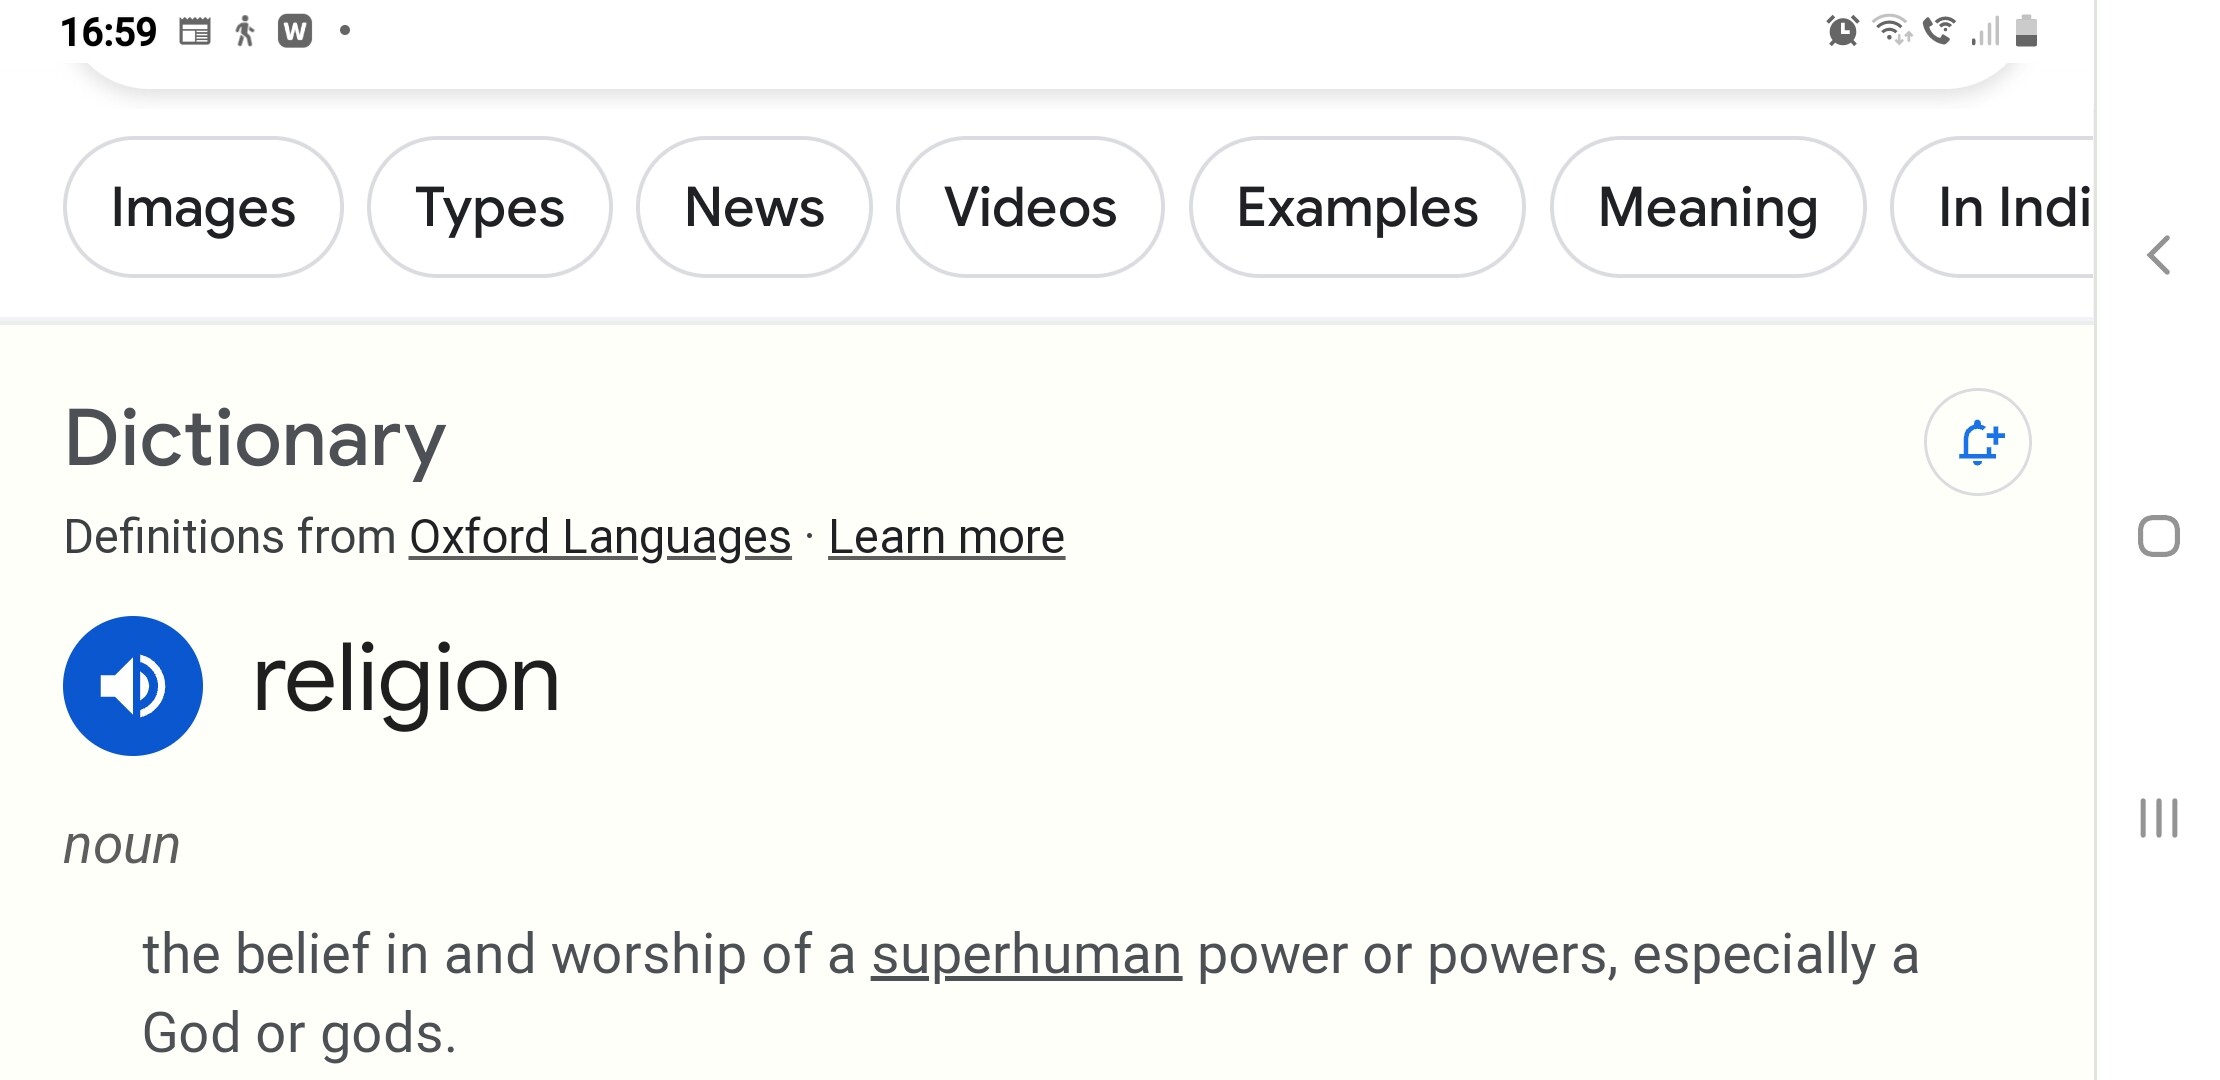This screenshot has height=1080, width=2220.
Task: Tap the calendar notification icon
Action: click(x=195, y=32)
